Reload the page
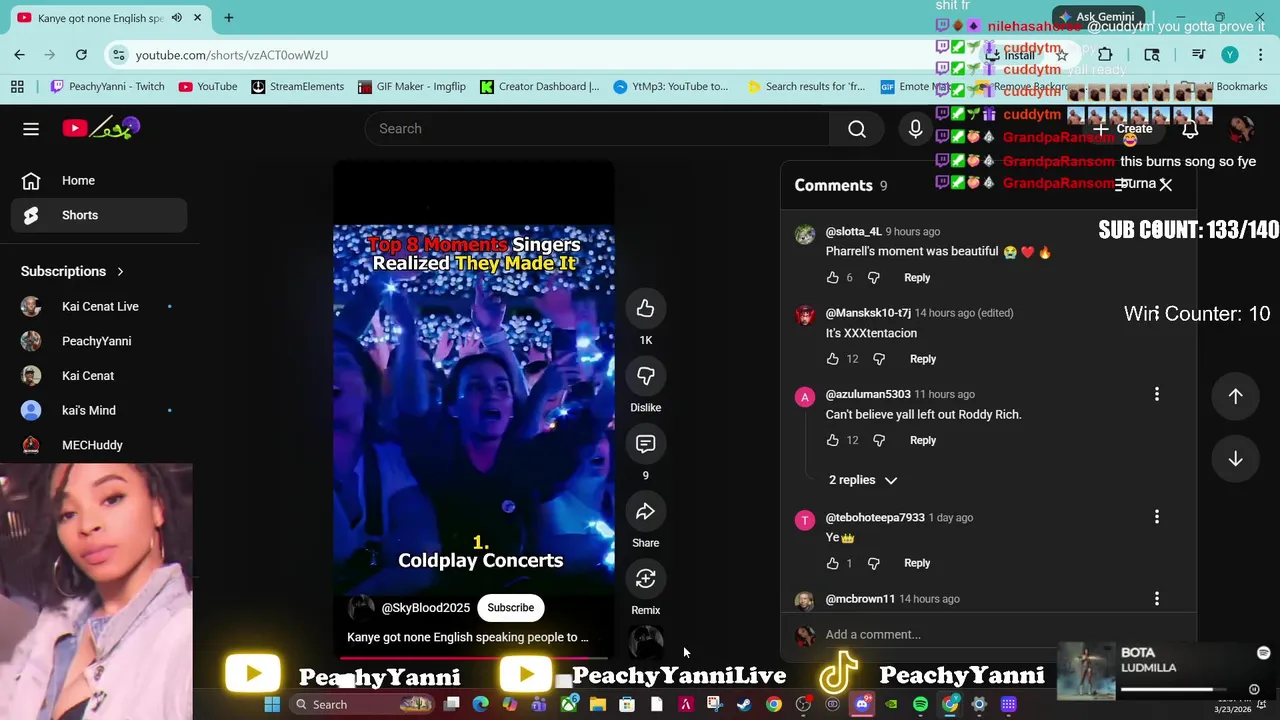Screen dimensions: 1280x720 click(x=81, y=55)
